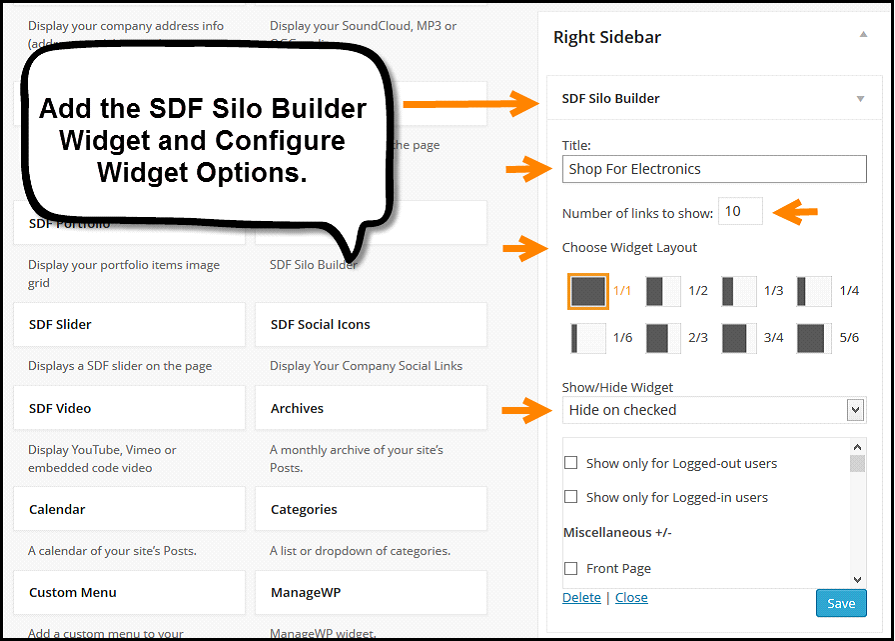Click the Save button

[841, 603]
